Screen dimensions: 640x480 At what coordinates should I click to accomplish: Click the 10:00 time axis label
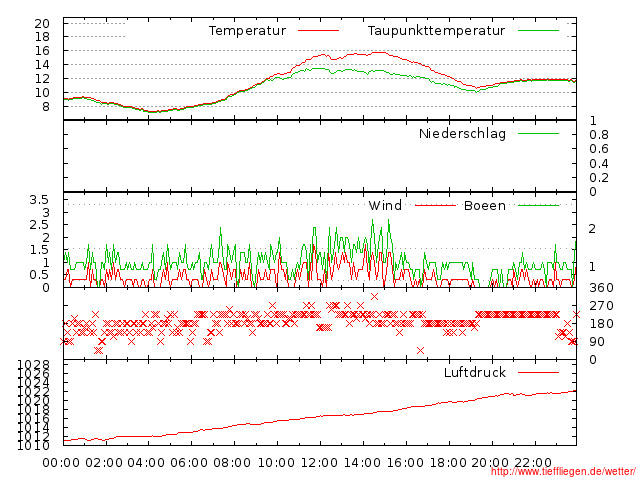[276, 463]
